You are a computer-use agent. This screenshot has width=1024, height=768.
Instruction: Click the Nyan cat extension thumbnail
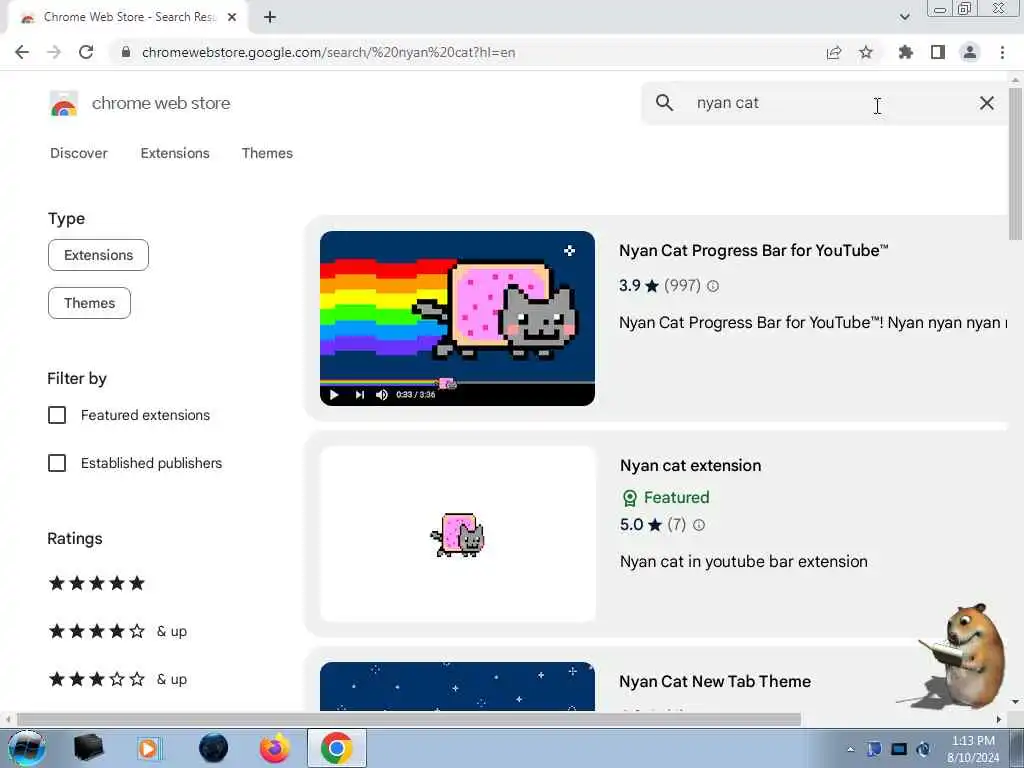tap(457, 534)
